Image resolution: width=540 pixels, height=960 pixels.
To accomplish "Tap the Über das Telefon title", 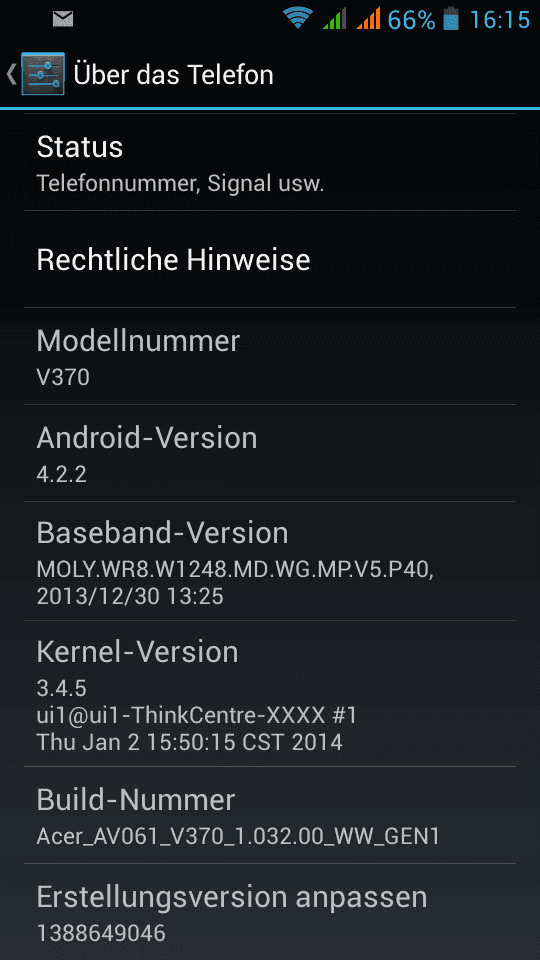I will click(x=173, y=75).
